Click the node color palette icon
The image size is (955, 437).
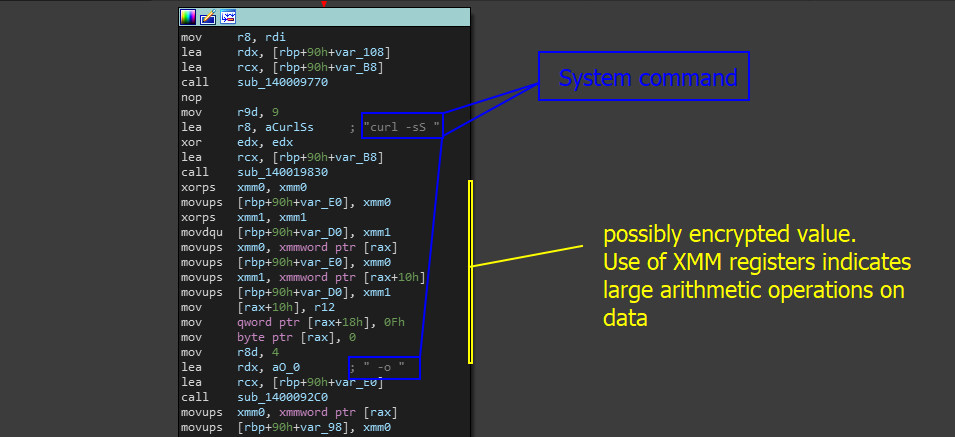188,17
